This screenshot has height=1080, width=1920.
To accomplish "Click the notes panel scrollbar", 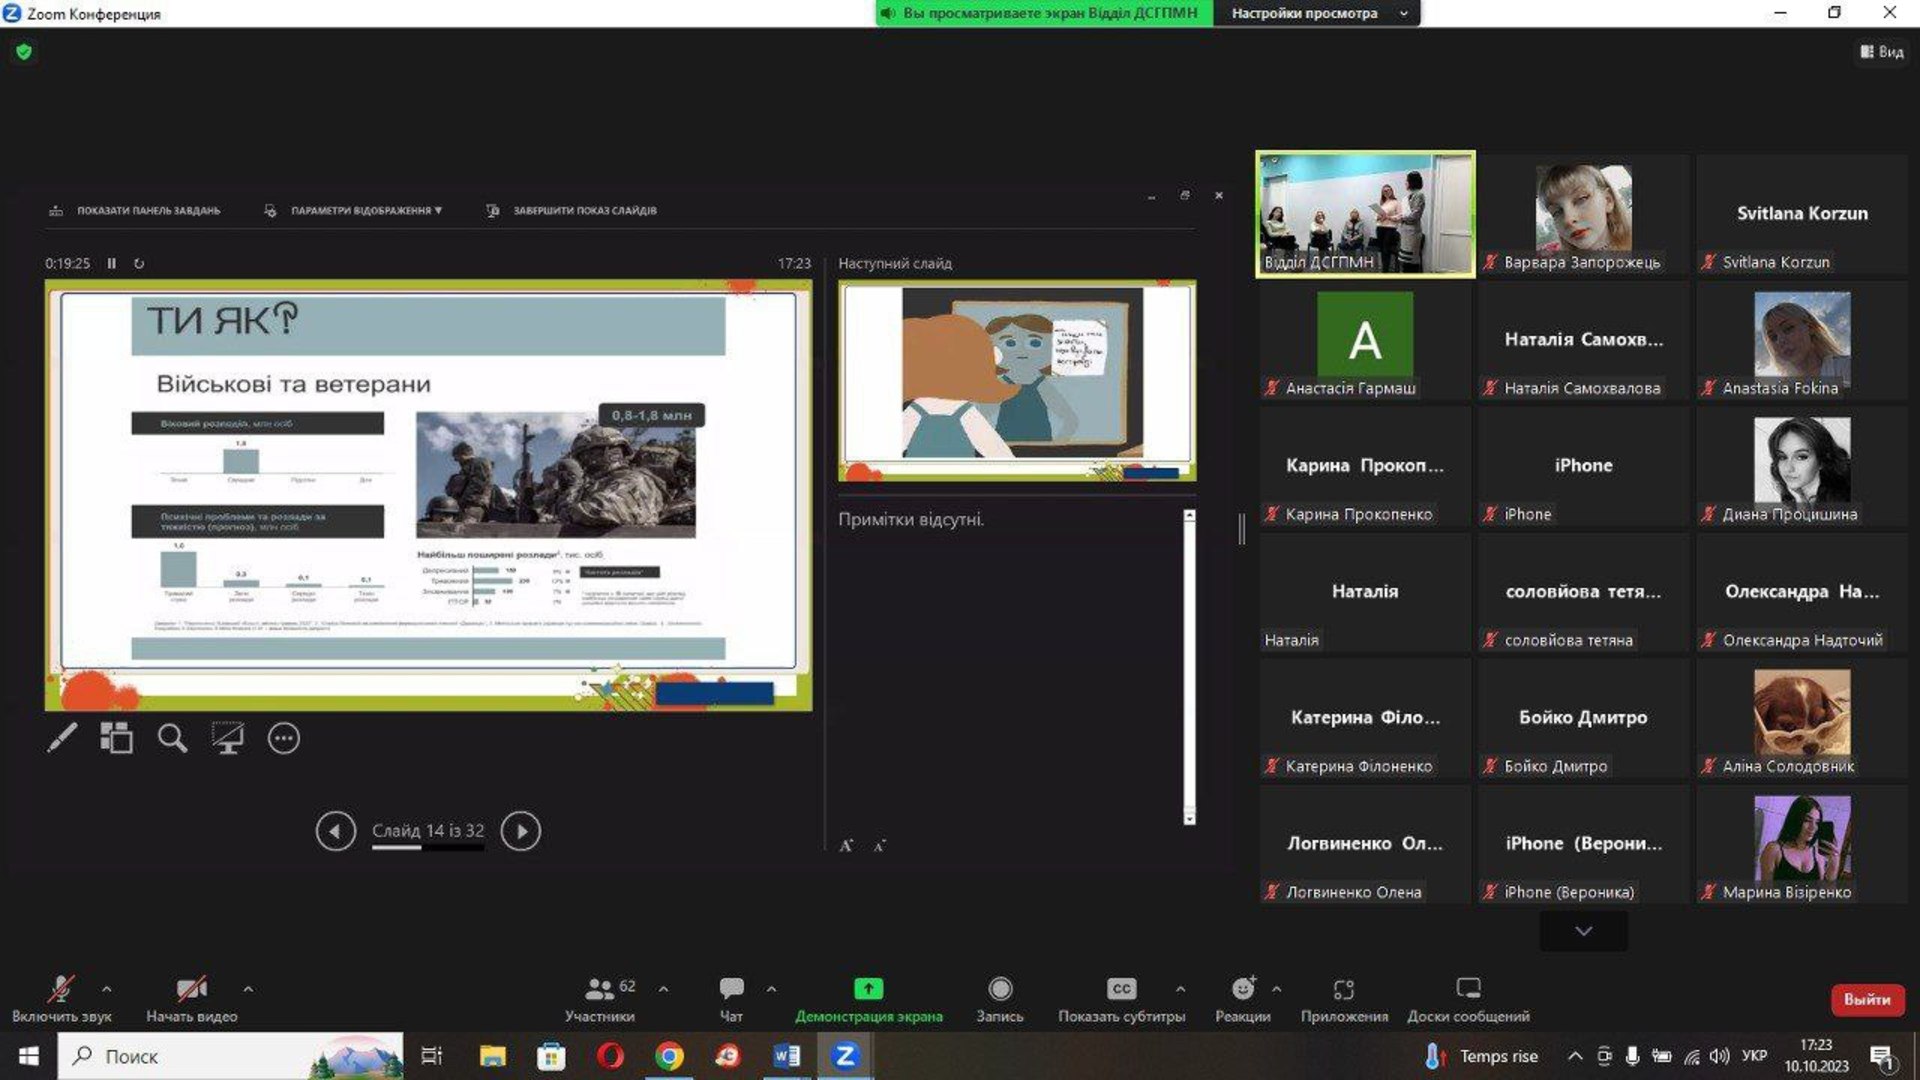I will (1189, 667).
